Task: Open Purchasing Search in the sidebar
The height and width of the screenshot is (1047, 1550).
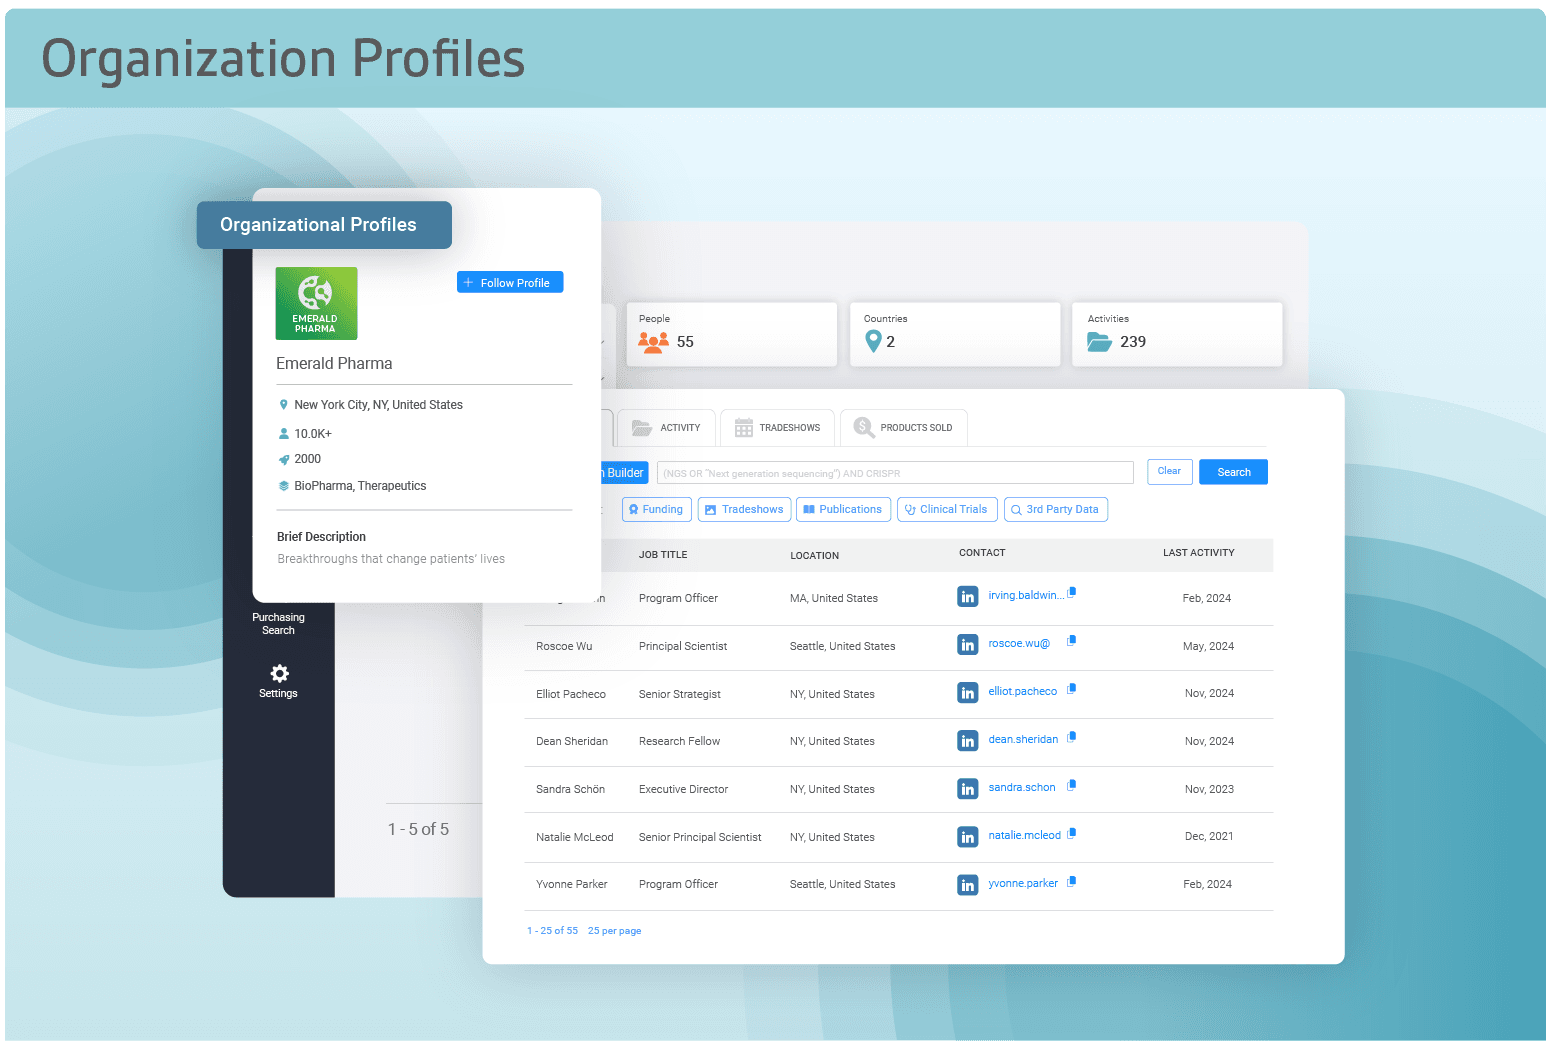Action: click(x=278, y=624)
